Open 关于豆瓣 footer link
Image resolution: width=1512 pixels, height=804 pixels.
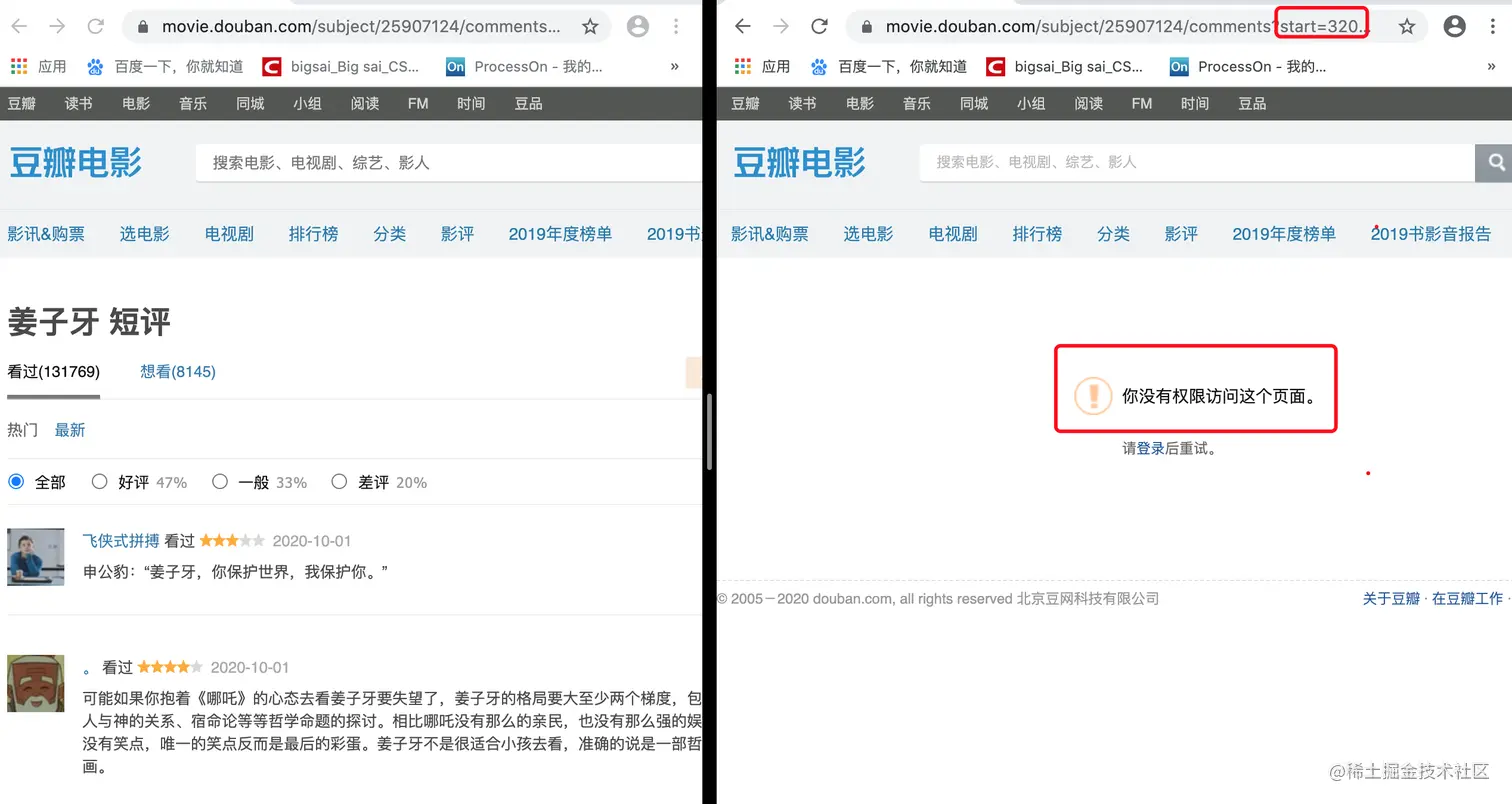click(x=1391, y=599)
